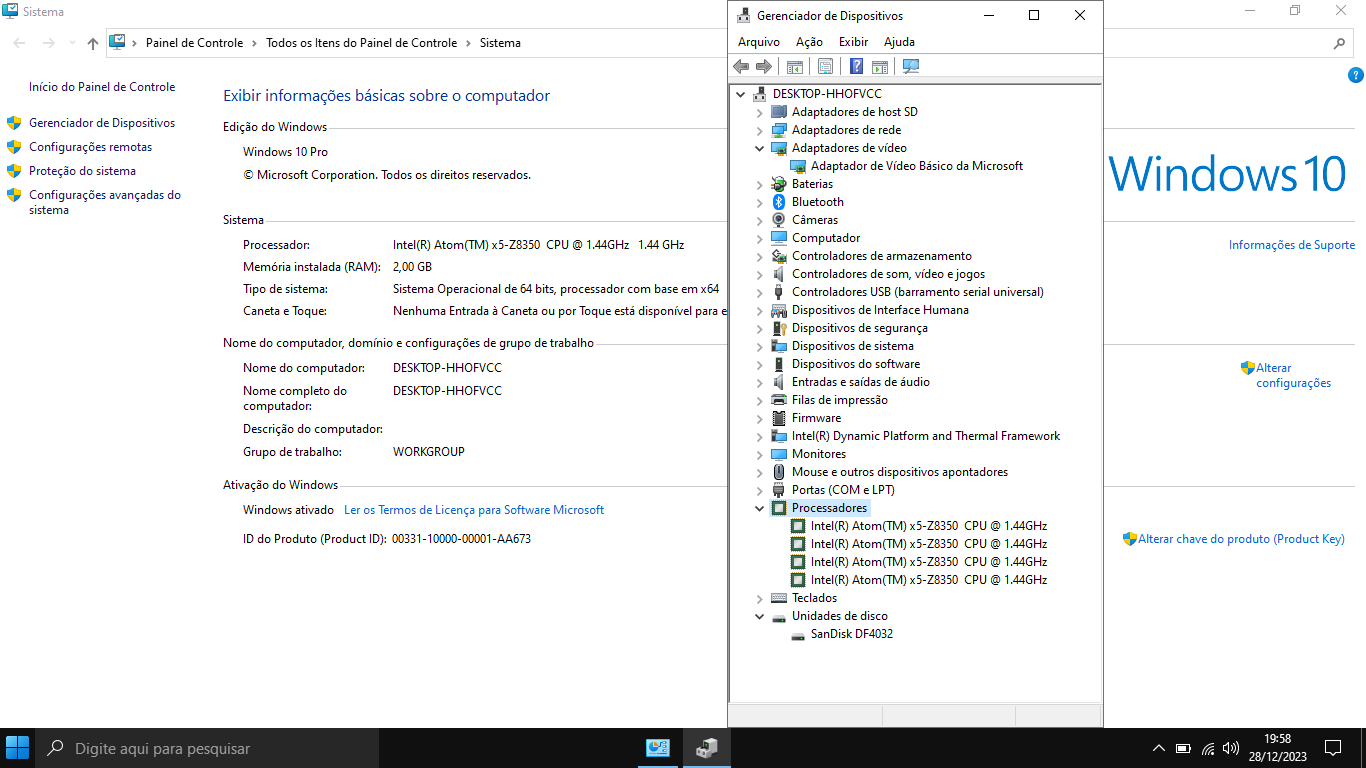Select the Câmeras category icon
This screenshot has width=1366, height=768.
tap(779, 220)
